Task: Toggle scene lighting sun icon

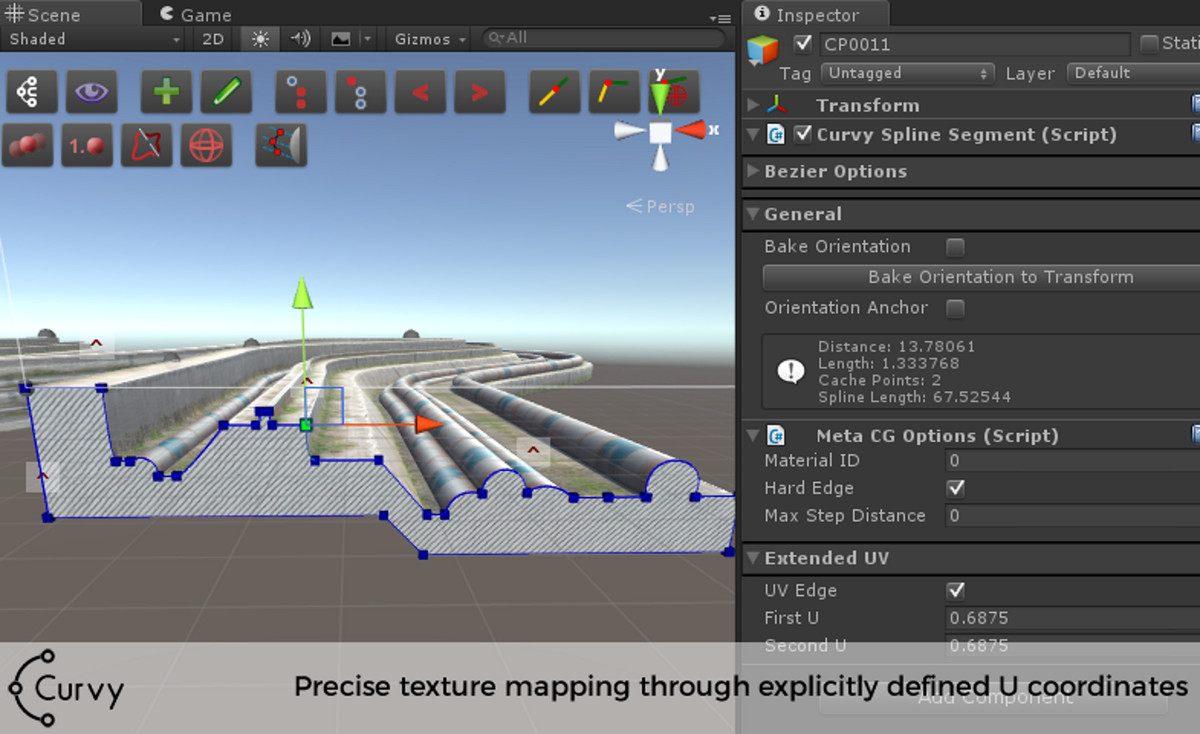Action: 260,39
